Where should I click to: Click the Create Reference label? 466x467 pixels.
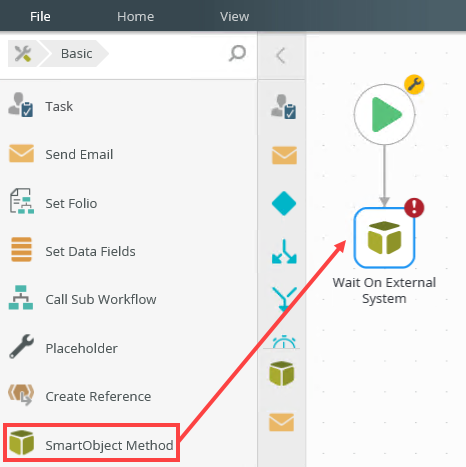coord(98,396)
